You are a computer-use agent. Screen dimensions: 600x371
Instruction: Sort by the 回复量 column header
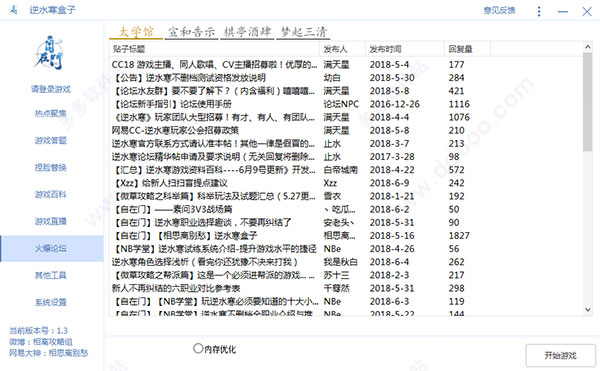(467, 49)
